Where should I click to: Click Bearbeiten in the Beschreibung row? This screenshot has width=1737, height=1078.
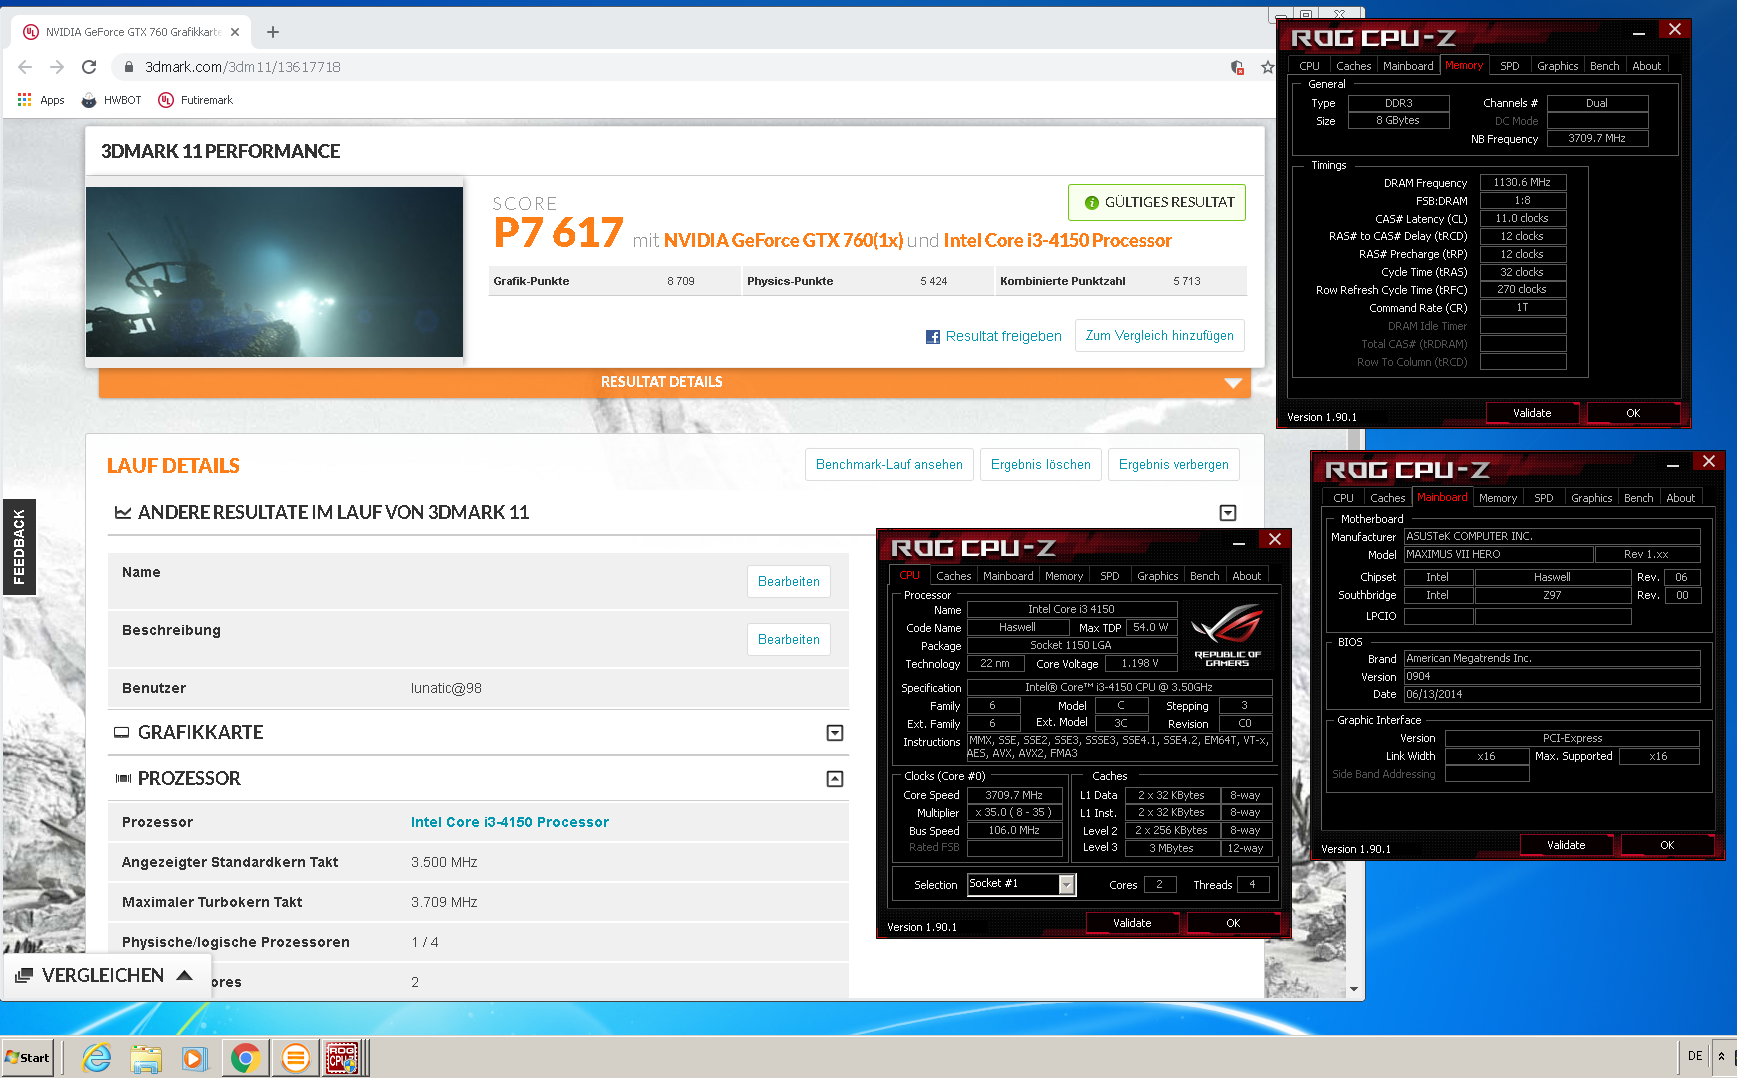click(788, 640)
